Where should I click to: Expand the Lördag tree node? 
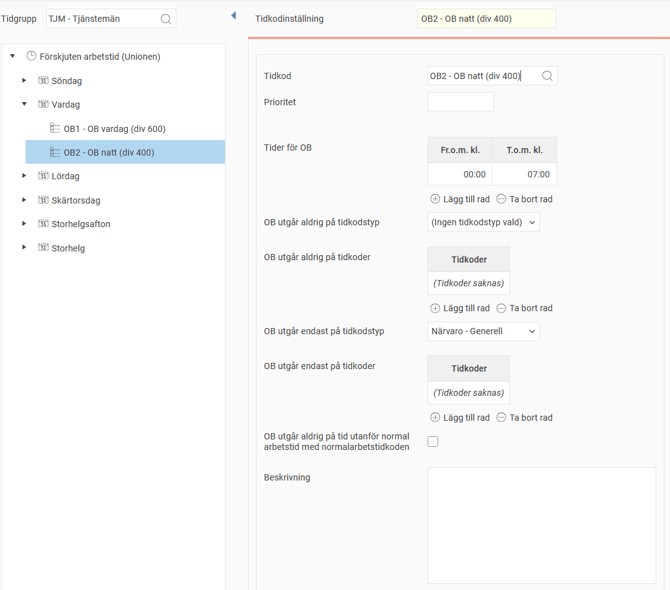25,176
